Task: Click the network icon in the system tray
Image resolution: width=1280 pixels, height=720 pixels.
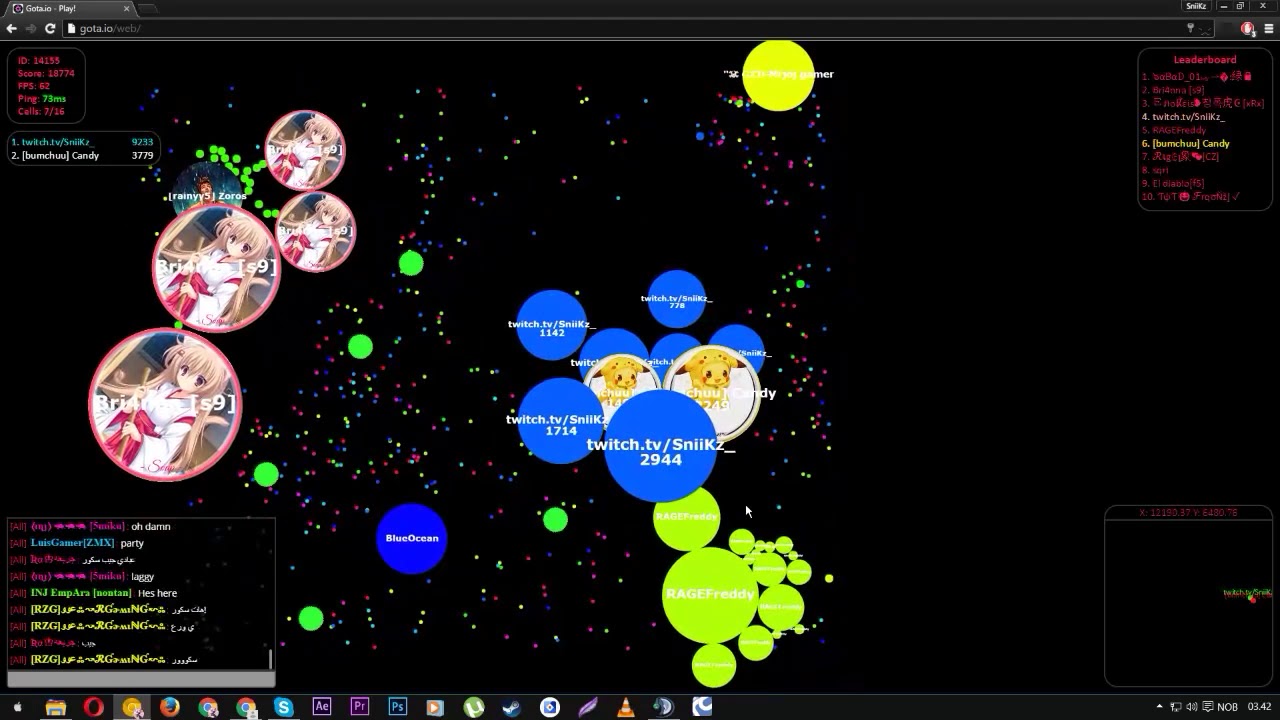Action: click(x=1176, y=707)
